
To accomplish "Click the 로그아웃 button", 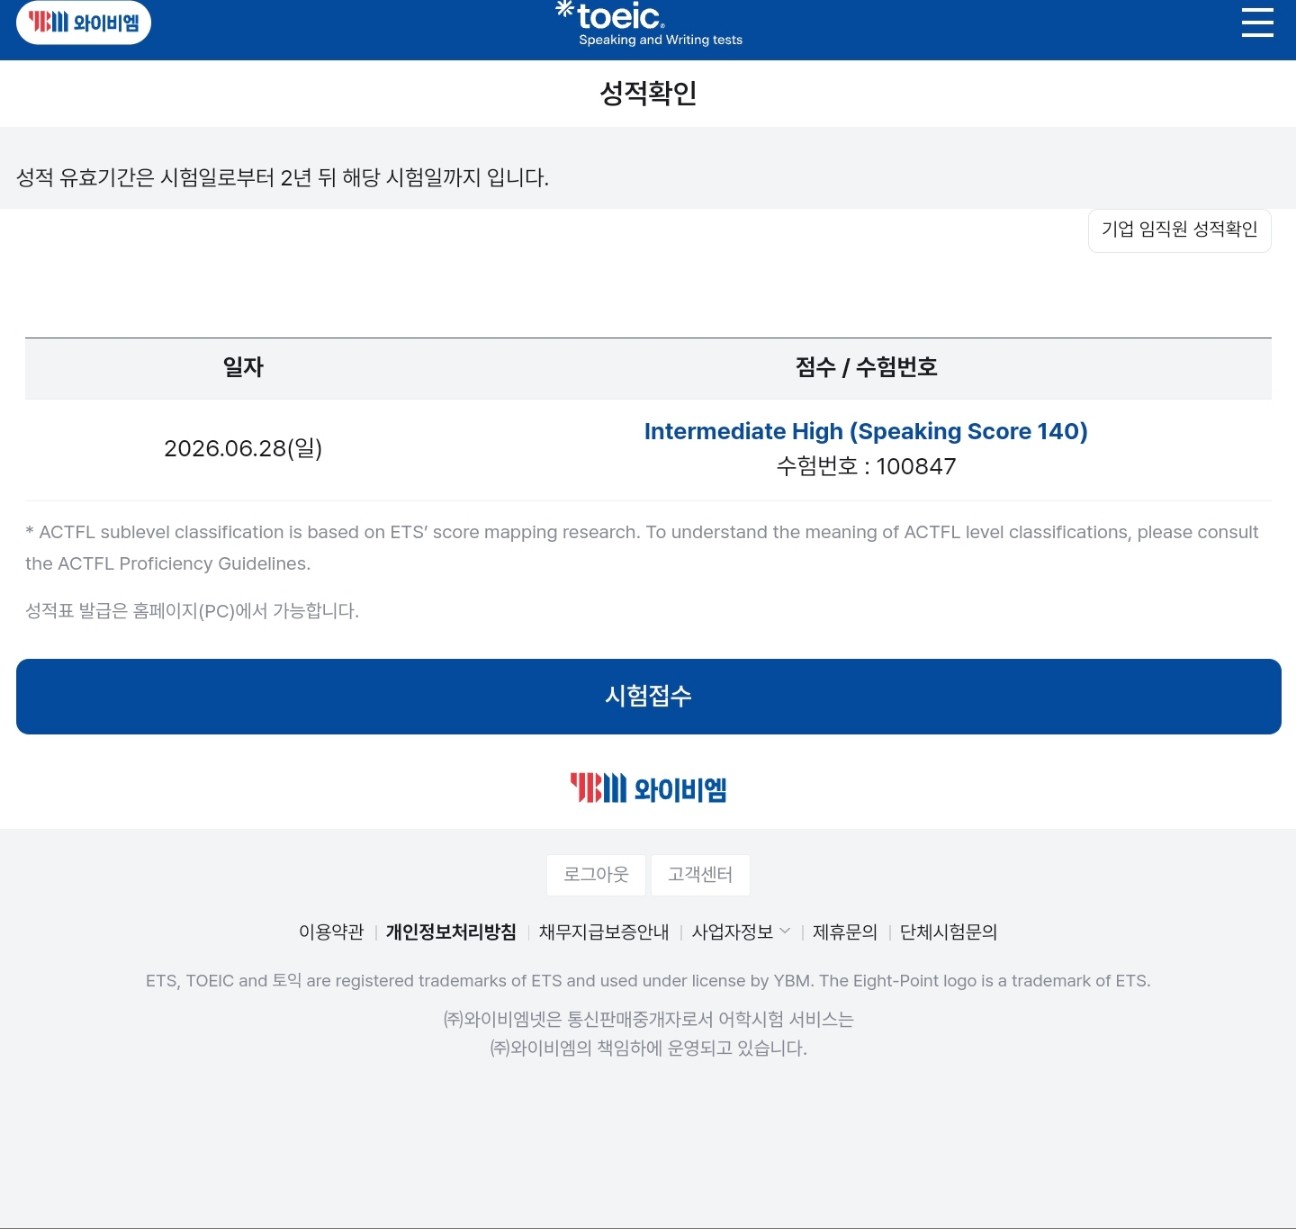I will [x=596, y=874].
